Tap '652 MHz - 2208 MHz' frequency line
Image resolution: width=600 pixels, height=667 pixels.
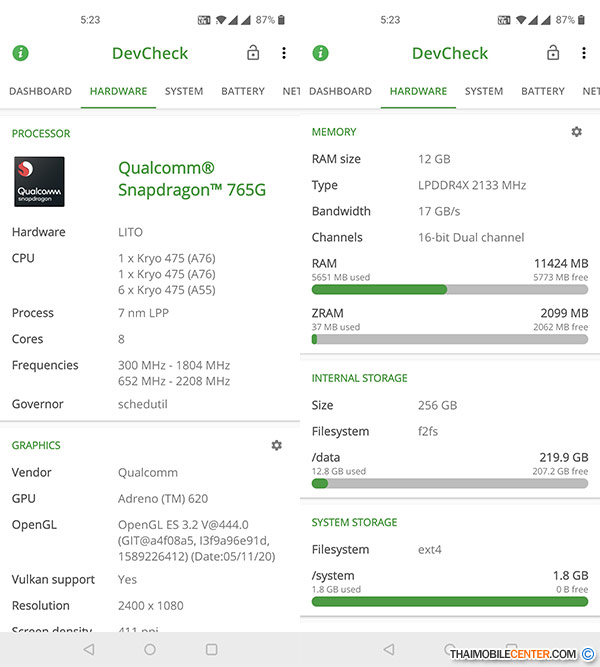(x=174, y=381)
